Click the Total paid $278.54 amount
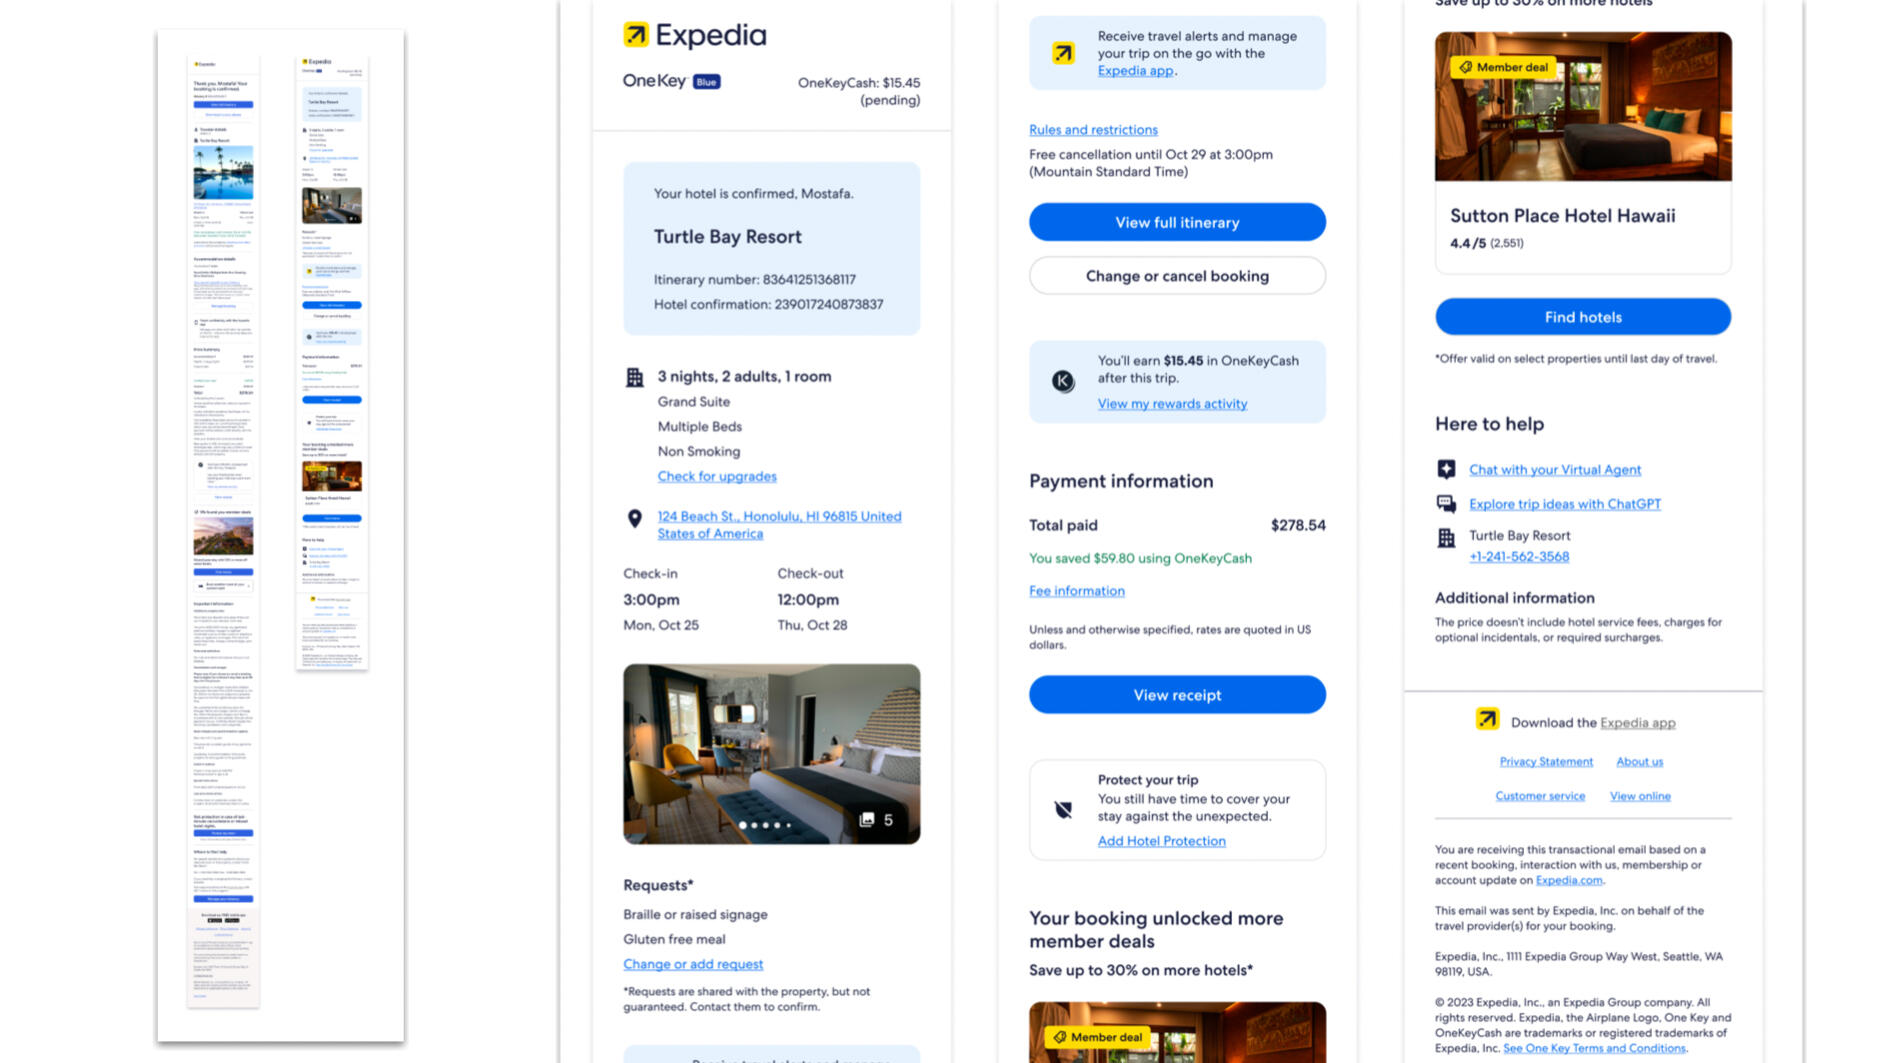This screenshot has height=1063, width=1890. (1297, 525)
